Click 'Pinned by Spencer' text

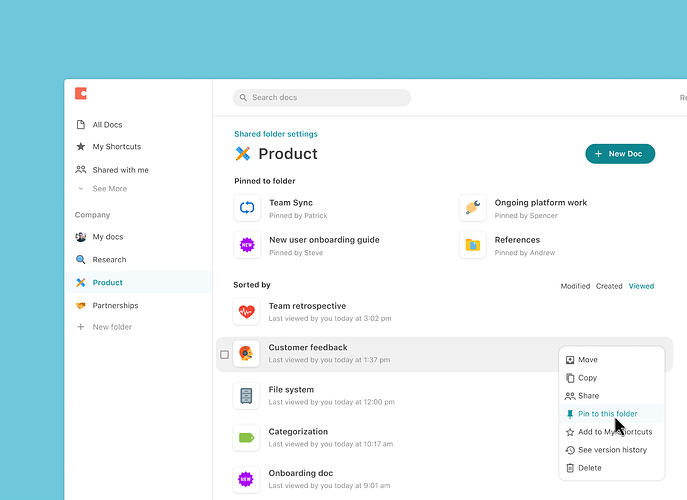(526, 216)
